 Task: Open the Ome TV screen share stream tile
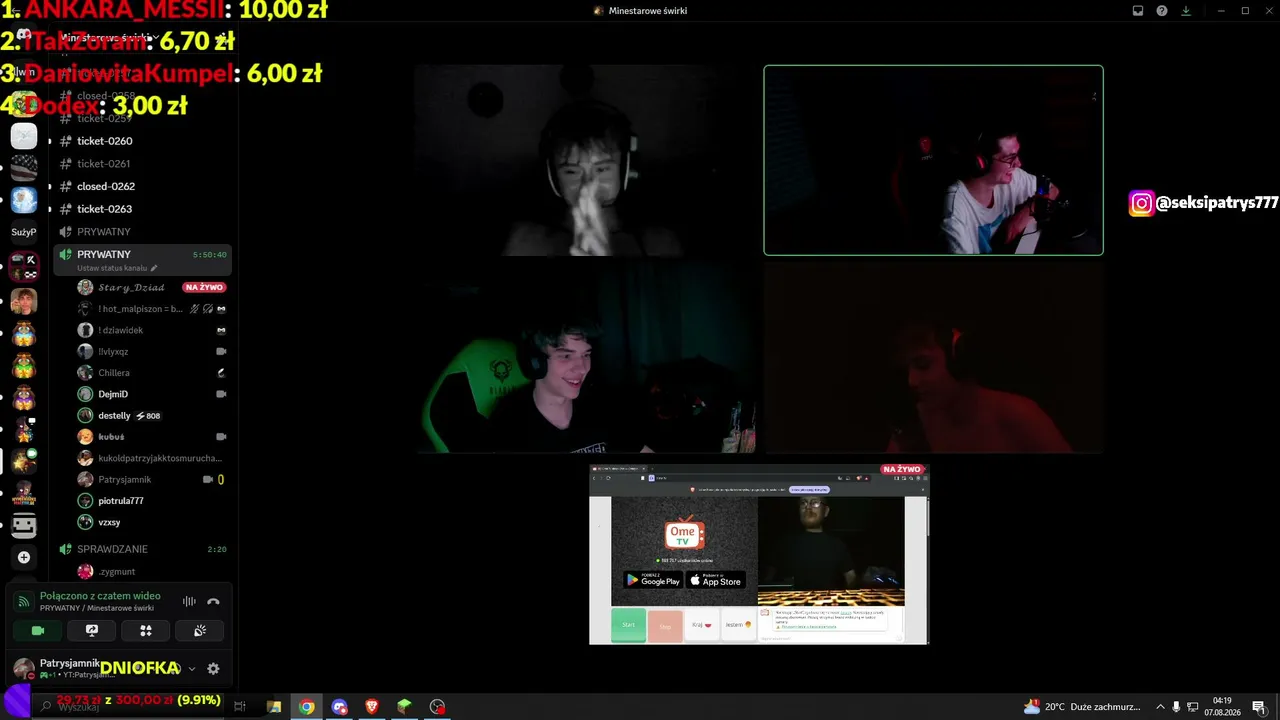click(759, 554)
